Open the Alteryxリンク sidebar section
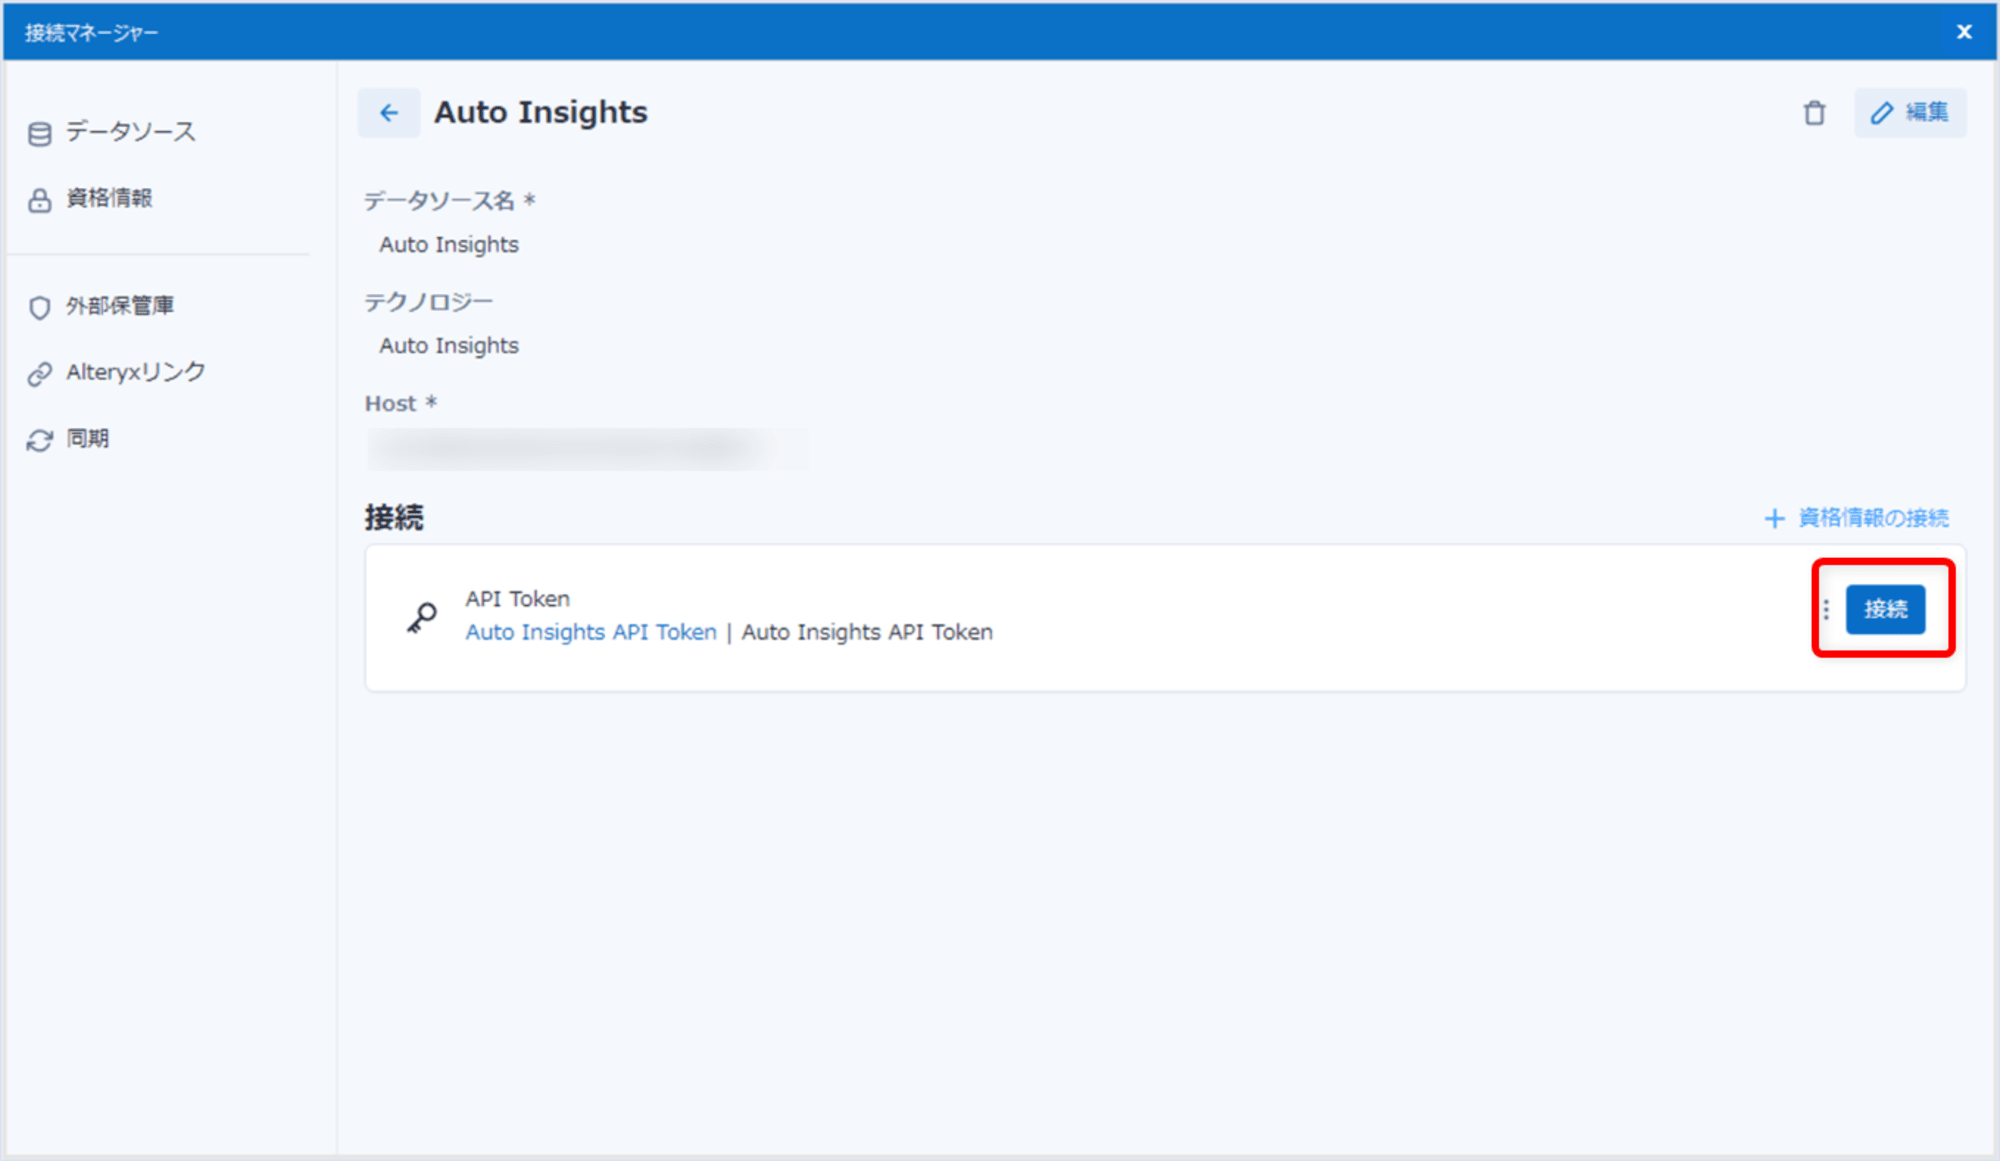This screenshot has height=1161, width=2000. coord(136,372)
